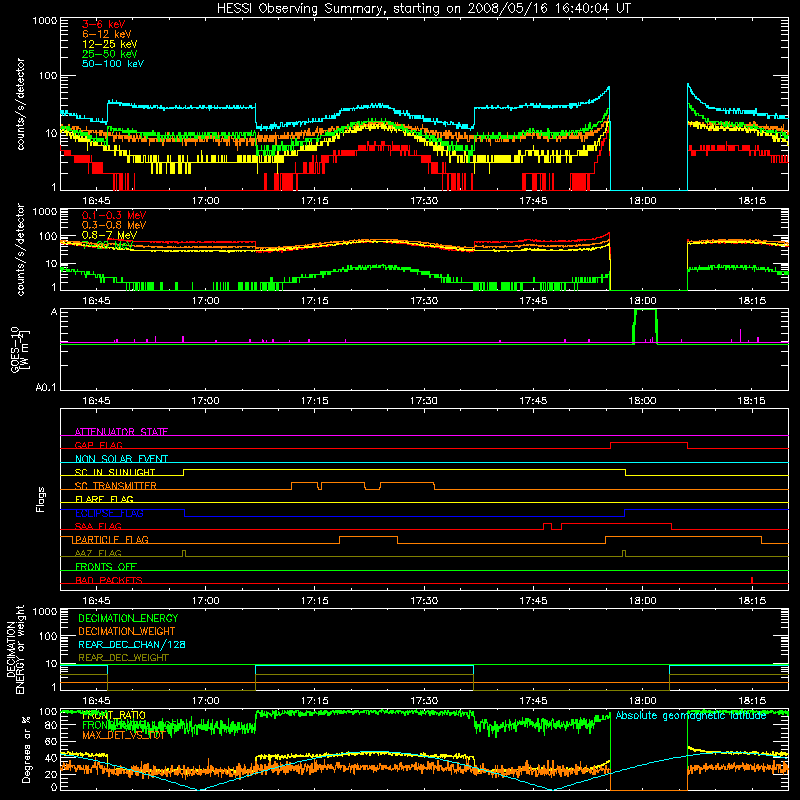The height and width of the screenshot is (800, 800).
Task: Click the MAX_DET_VS_TOT legend label
Action: tap(123, 735)
